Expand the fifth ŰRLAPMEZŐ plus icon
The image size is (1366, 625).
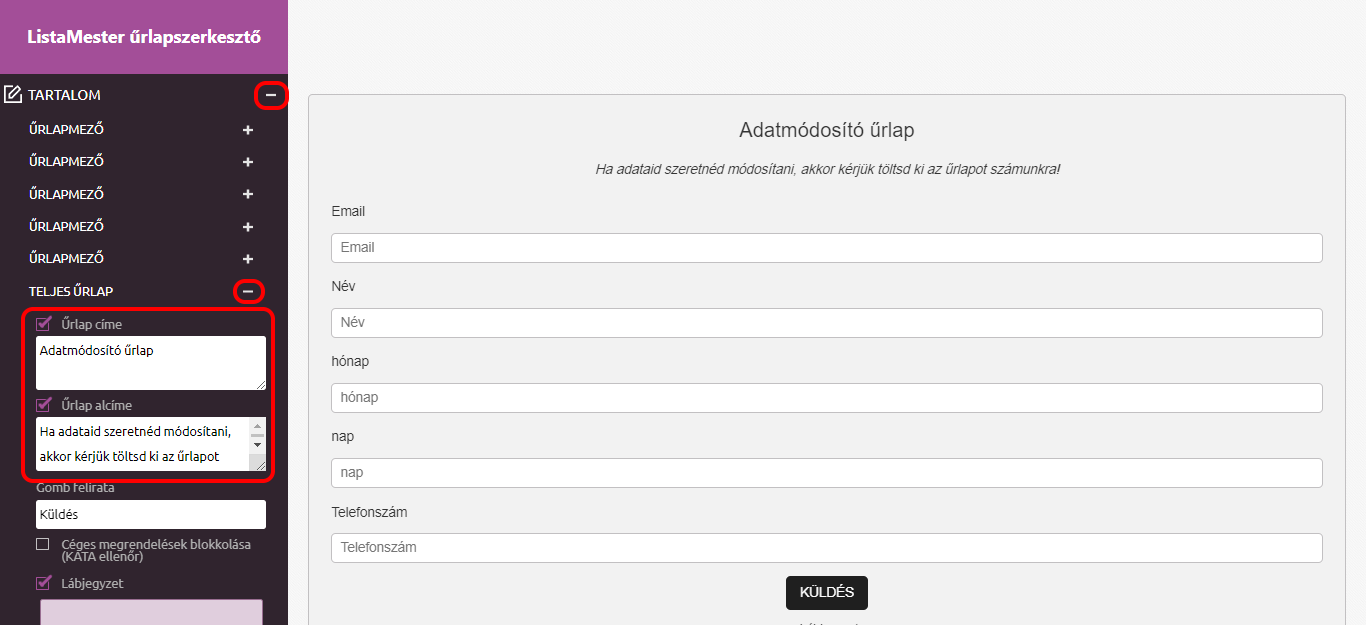248,259
